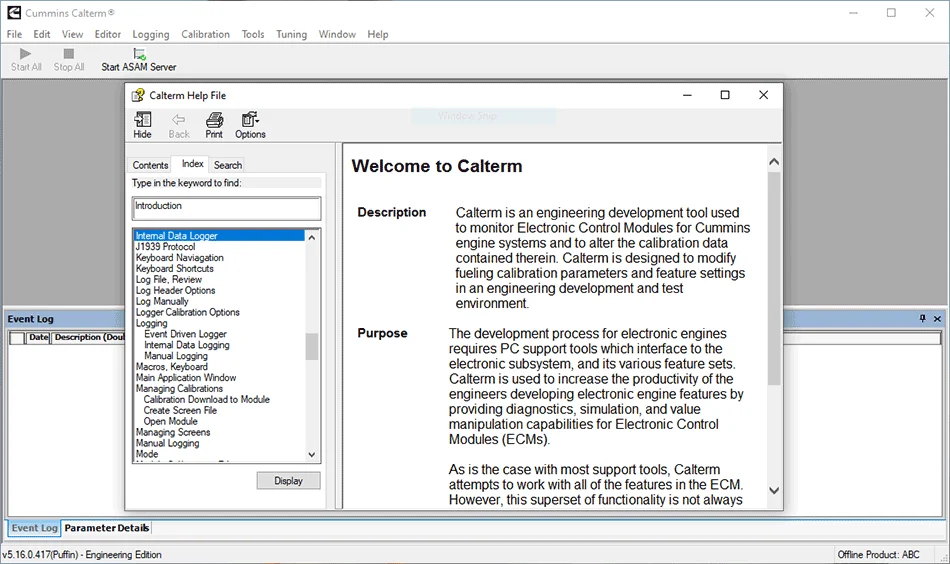The image size is (950, 564).
Task: Switch to the Contents tab
Action: click(x=151, y=165)
